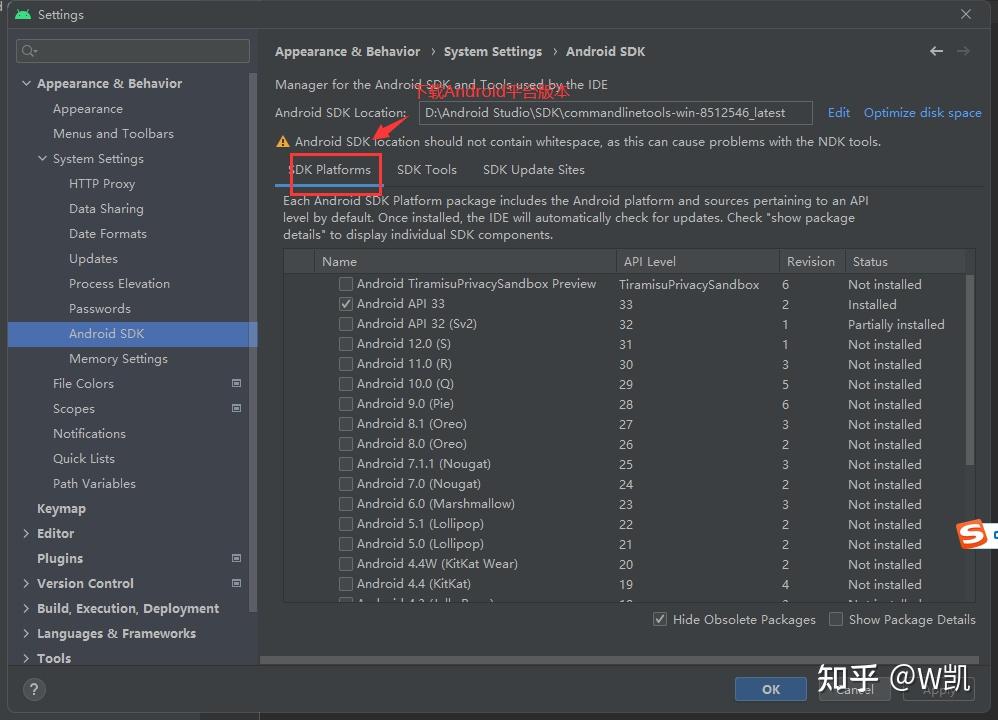Click the Android SDK warning triangle icon
The width and height of the screenshot is (998, 720).
click(x=281, y=141)
